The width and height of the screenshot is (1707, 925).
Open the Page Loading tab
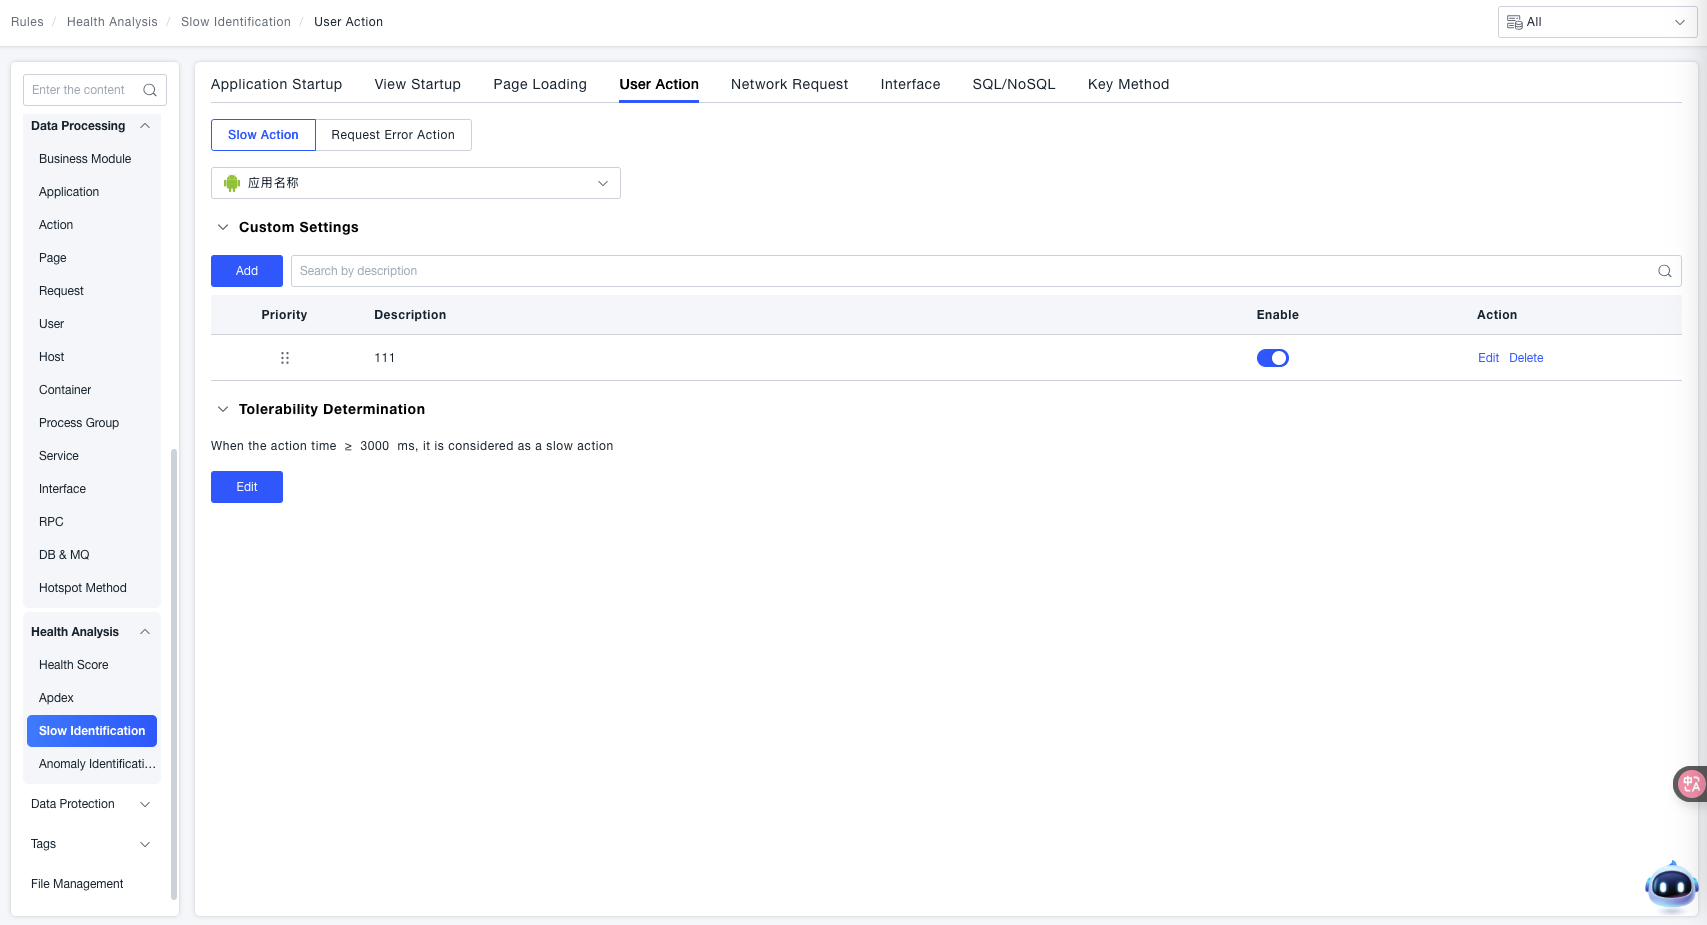tap(540, 84)
